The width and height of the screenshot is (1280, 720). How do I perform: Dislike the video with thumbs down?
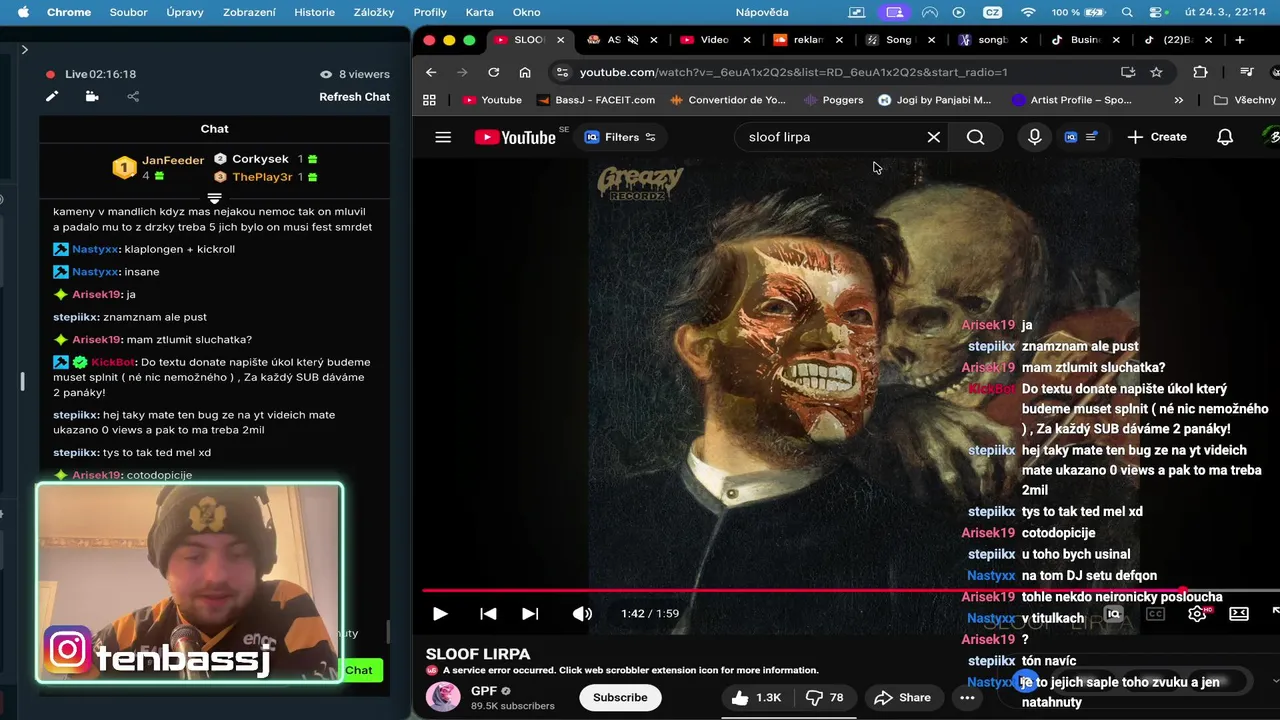tap(826, 698)
